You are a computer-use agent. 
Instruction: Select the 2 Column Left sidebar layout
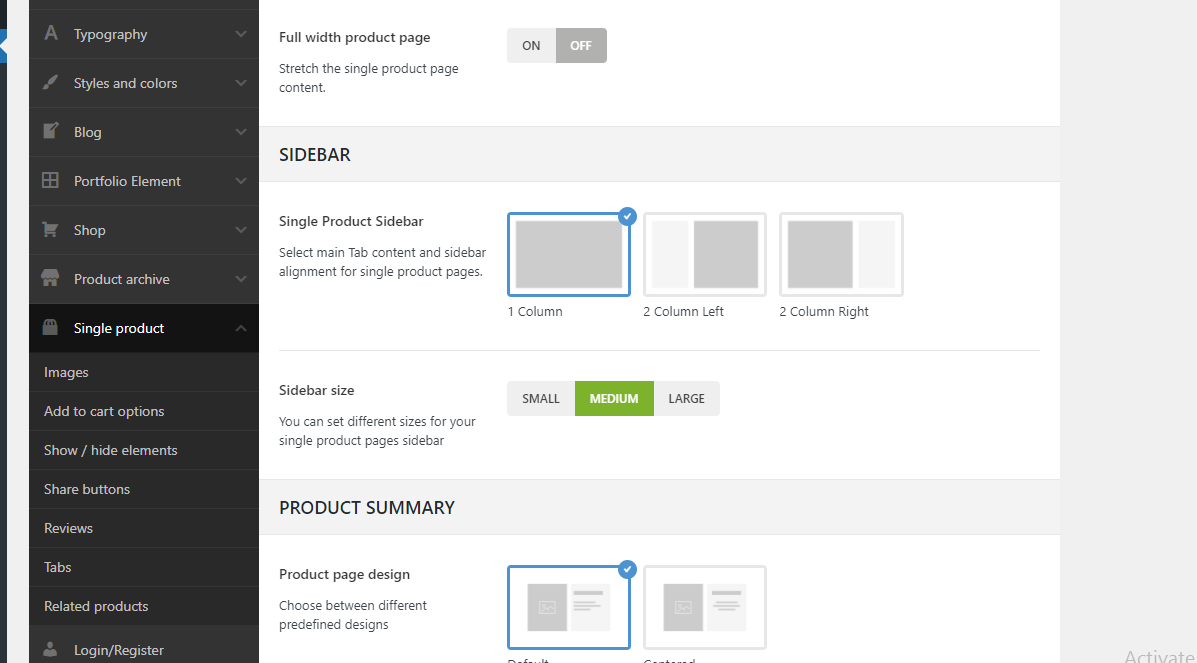pyautogui.click(x=705, y=254)
